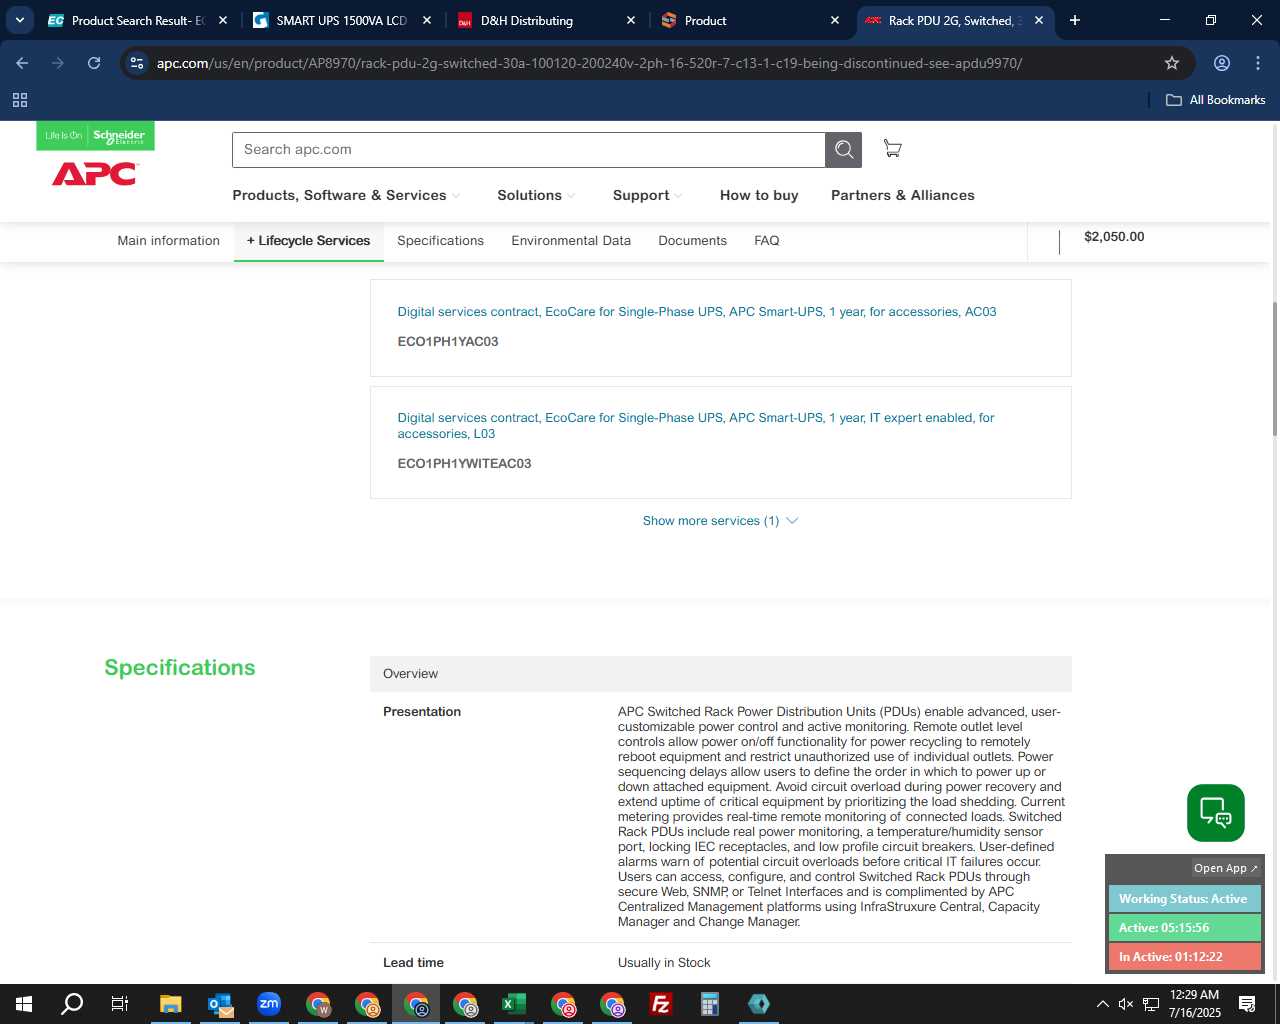Open Zoom from the taskbar
The width and height of the screenshot is (1280, 1024).
(x=269, y=1004)
